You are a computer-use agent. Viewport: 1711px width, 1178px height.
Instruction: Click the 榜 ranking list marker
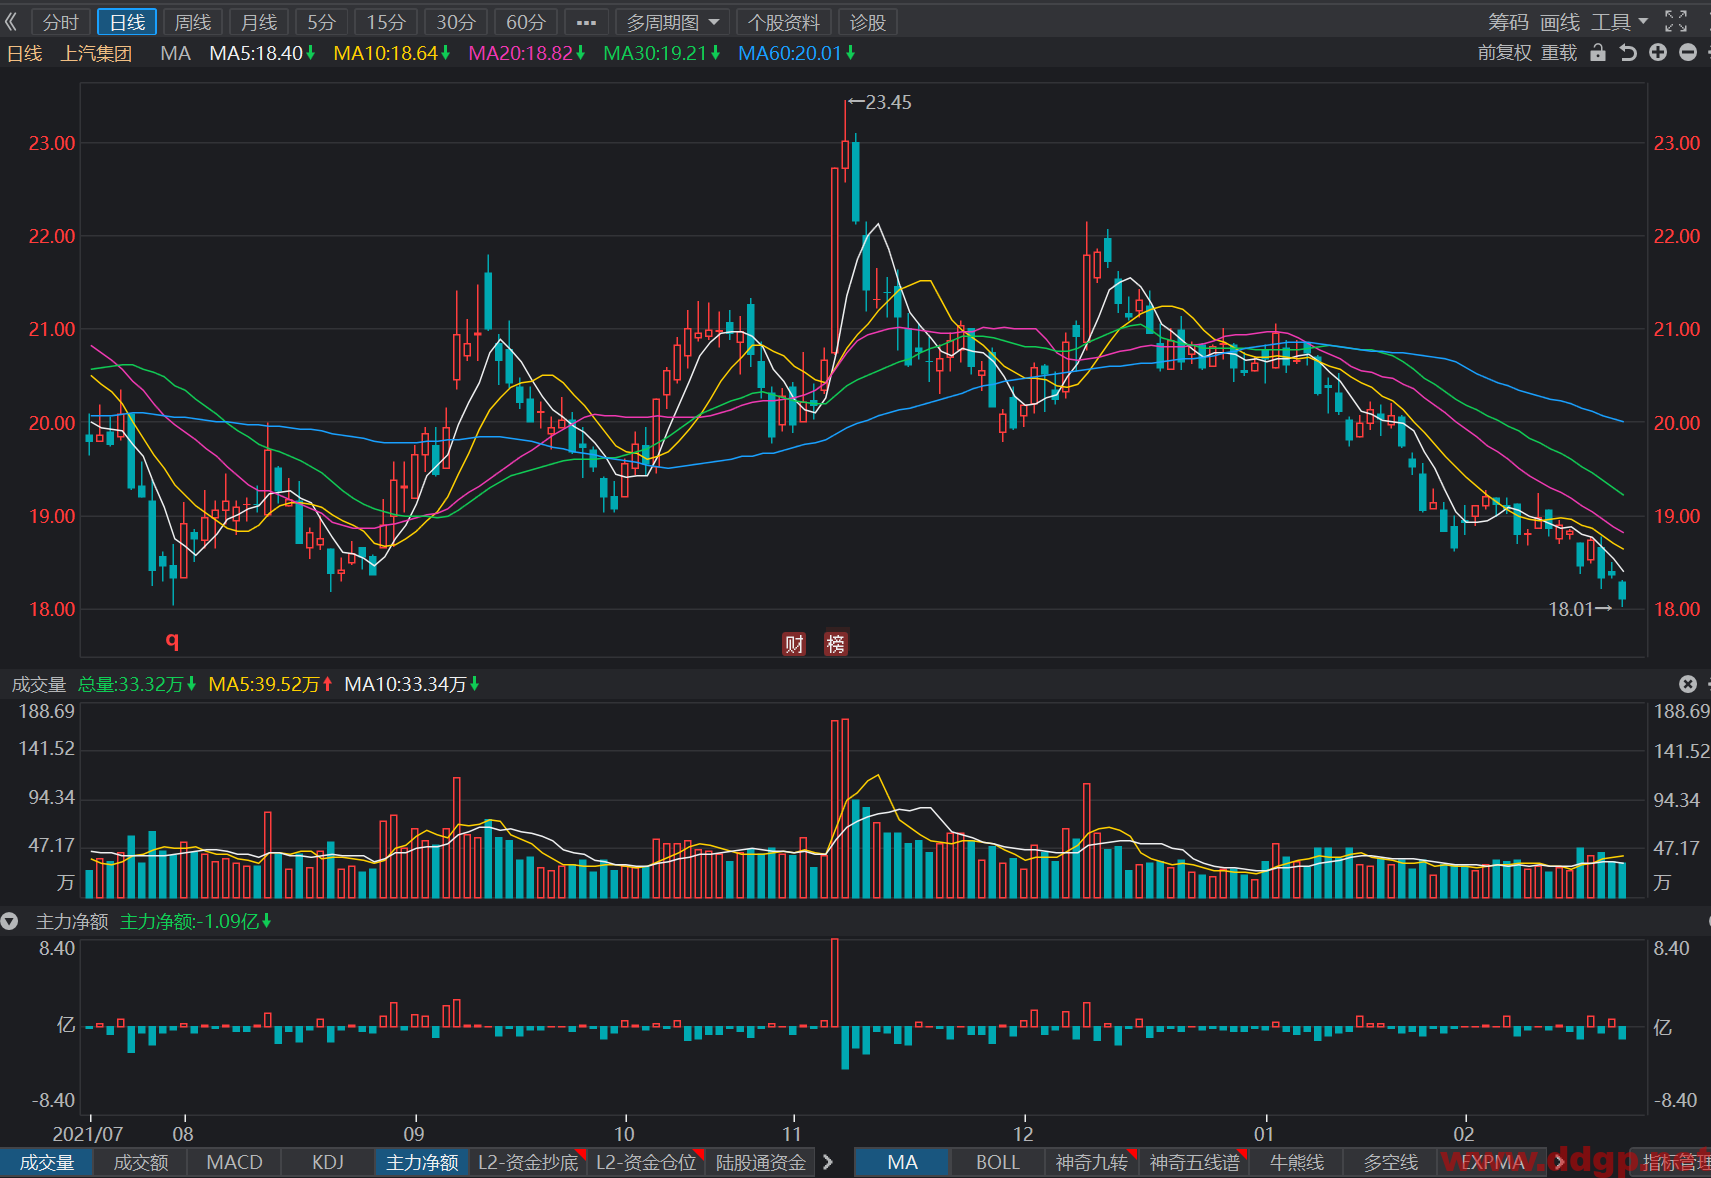pyautogui.click(x=836, y=644)
